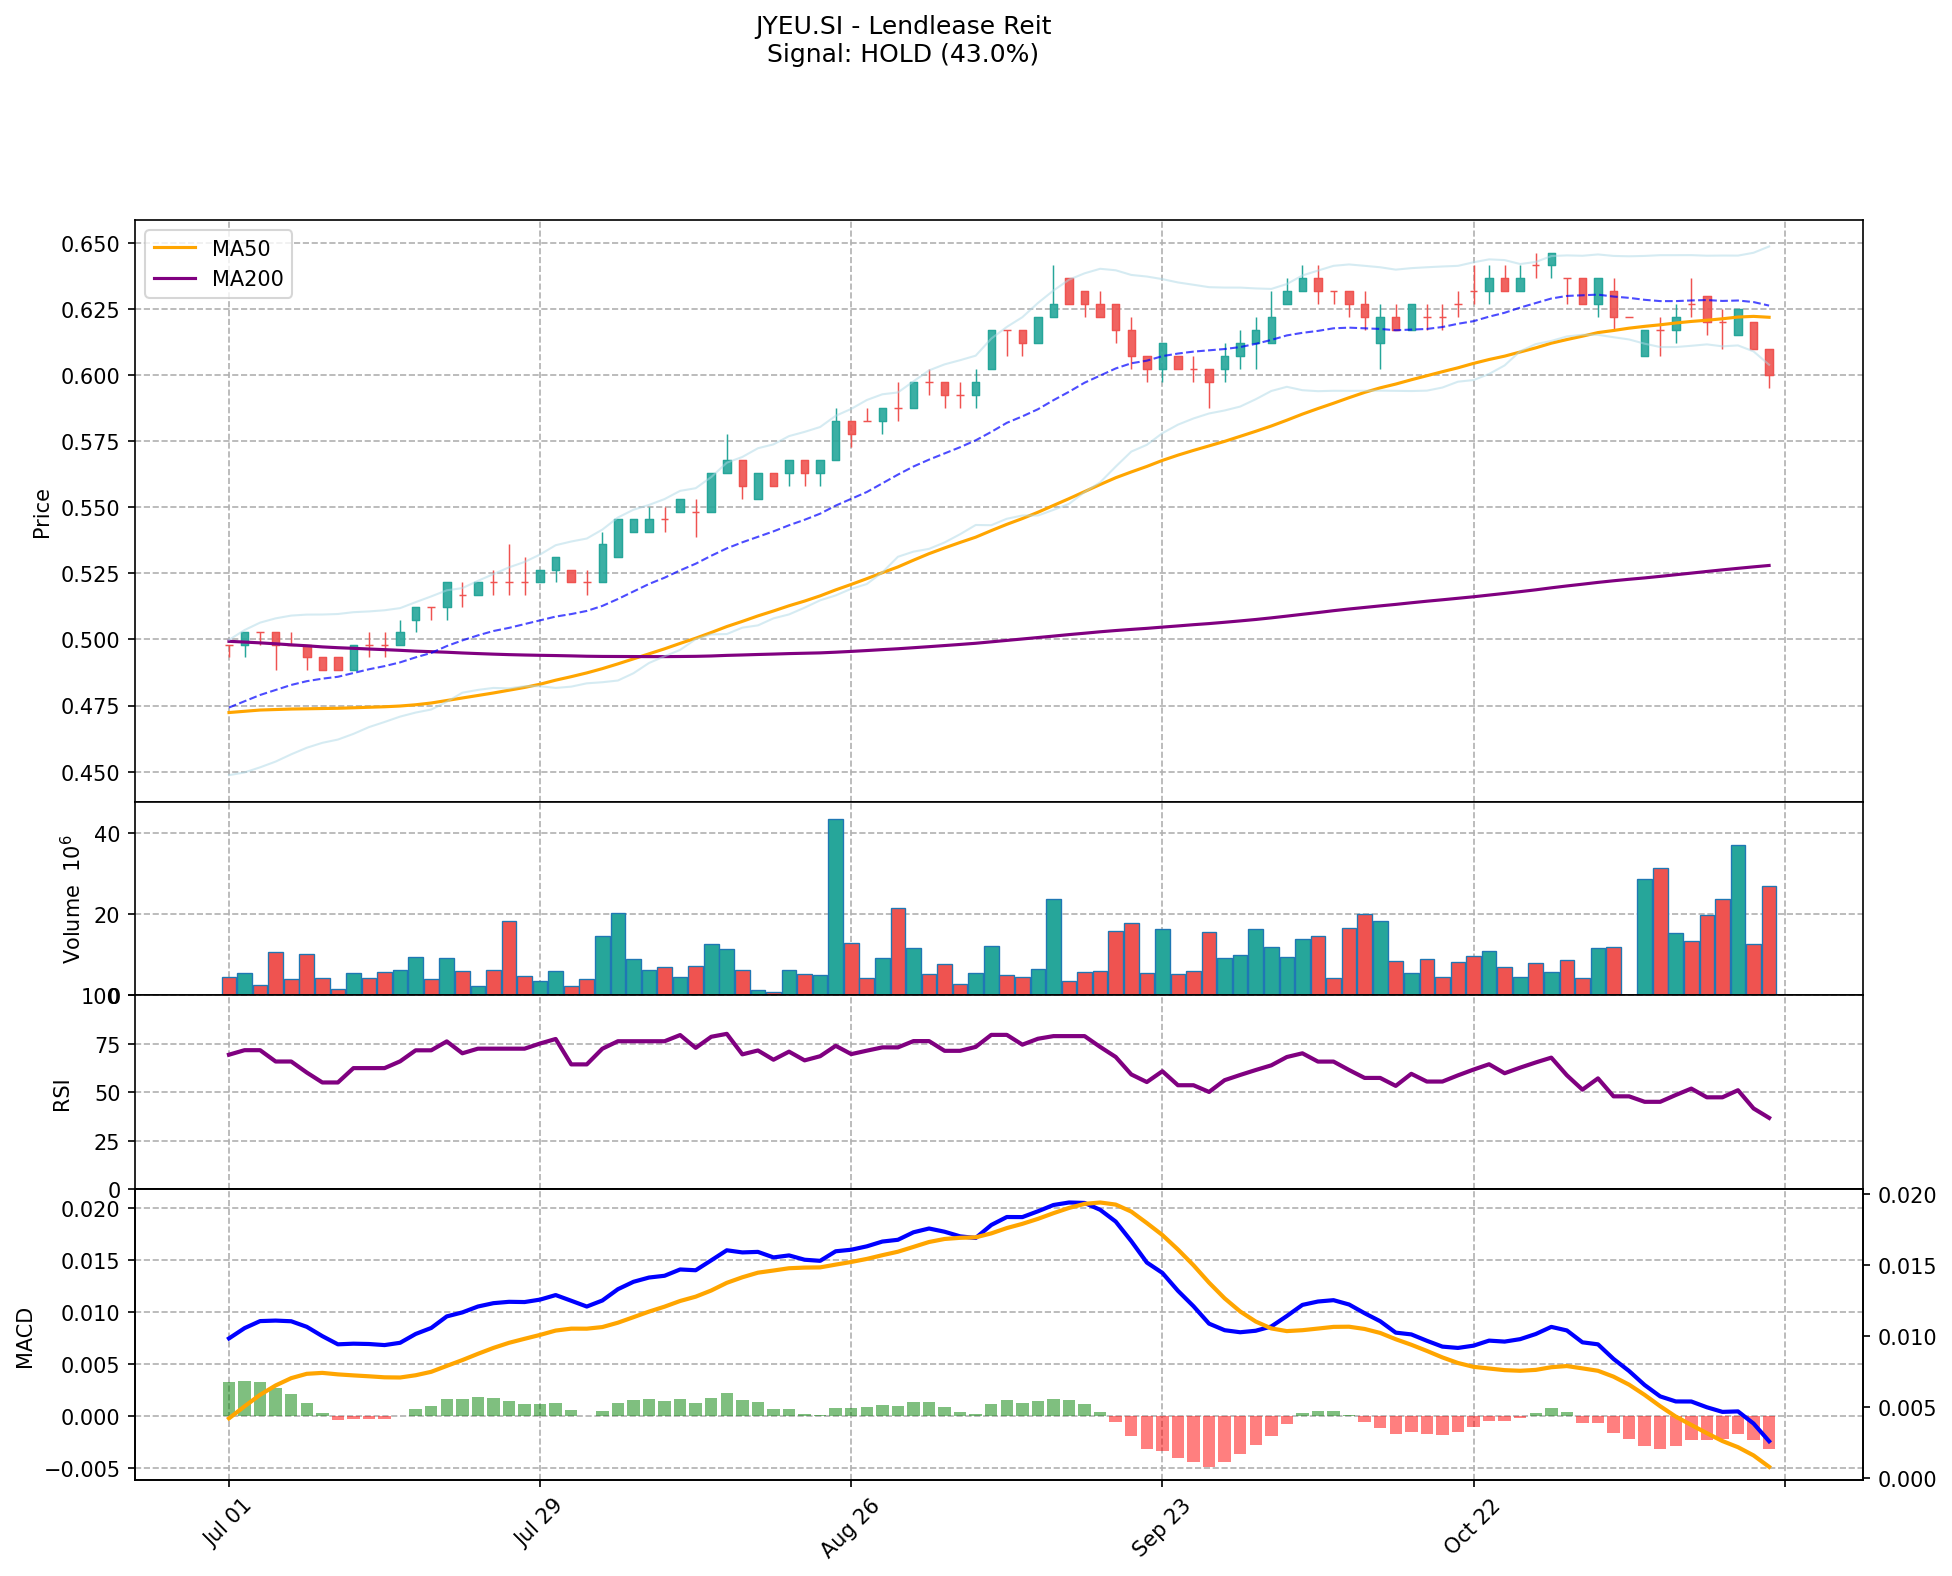Click the tallest green volume bar
The image size is (1952, 1576).
[x=836, y=906]
